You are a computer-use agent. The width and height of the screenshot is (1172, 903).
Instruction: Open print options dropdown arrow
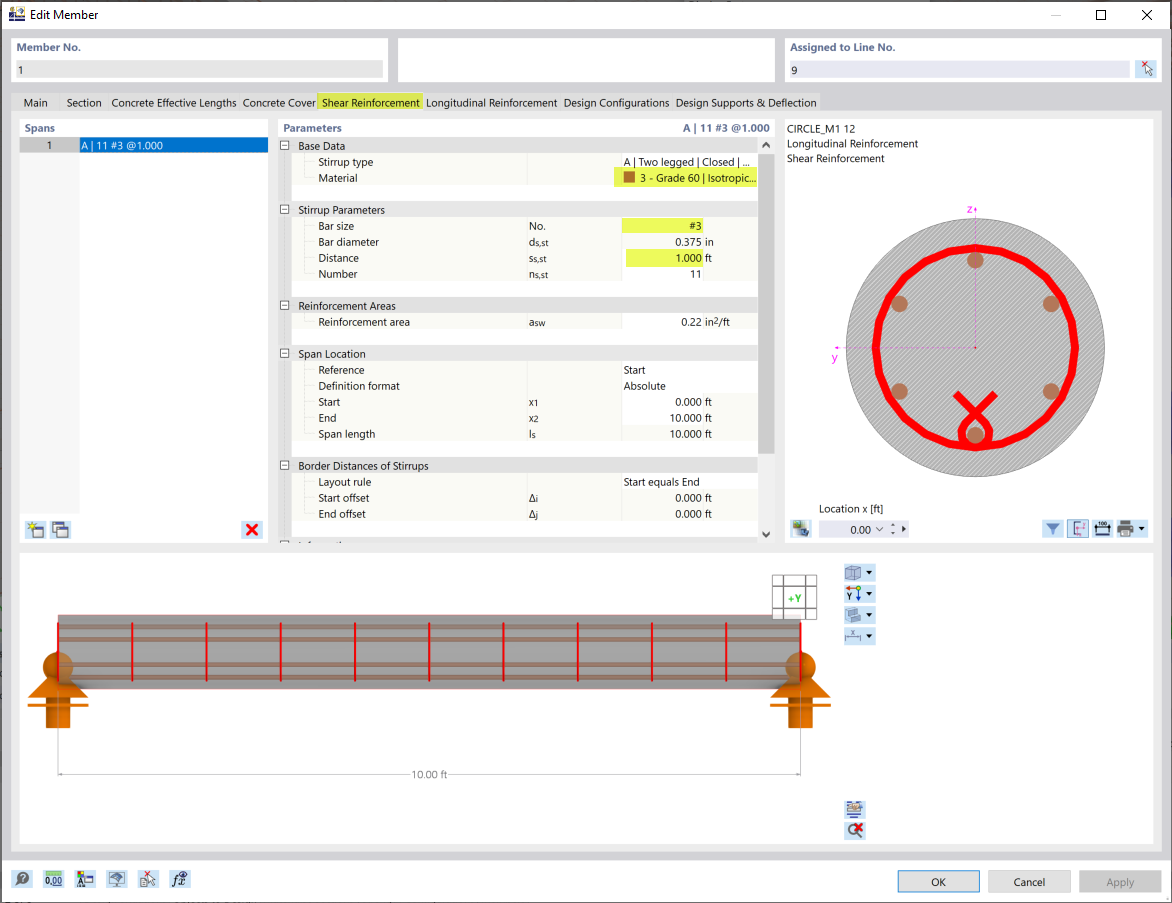(1141, 528)
